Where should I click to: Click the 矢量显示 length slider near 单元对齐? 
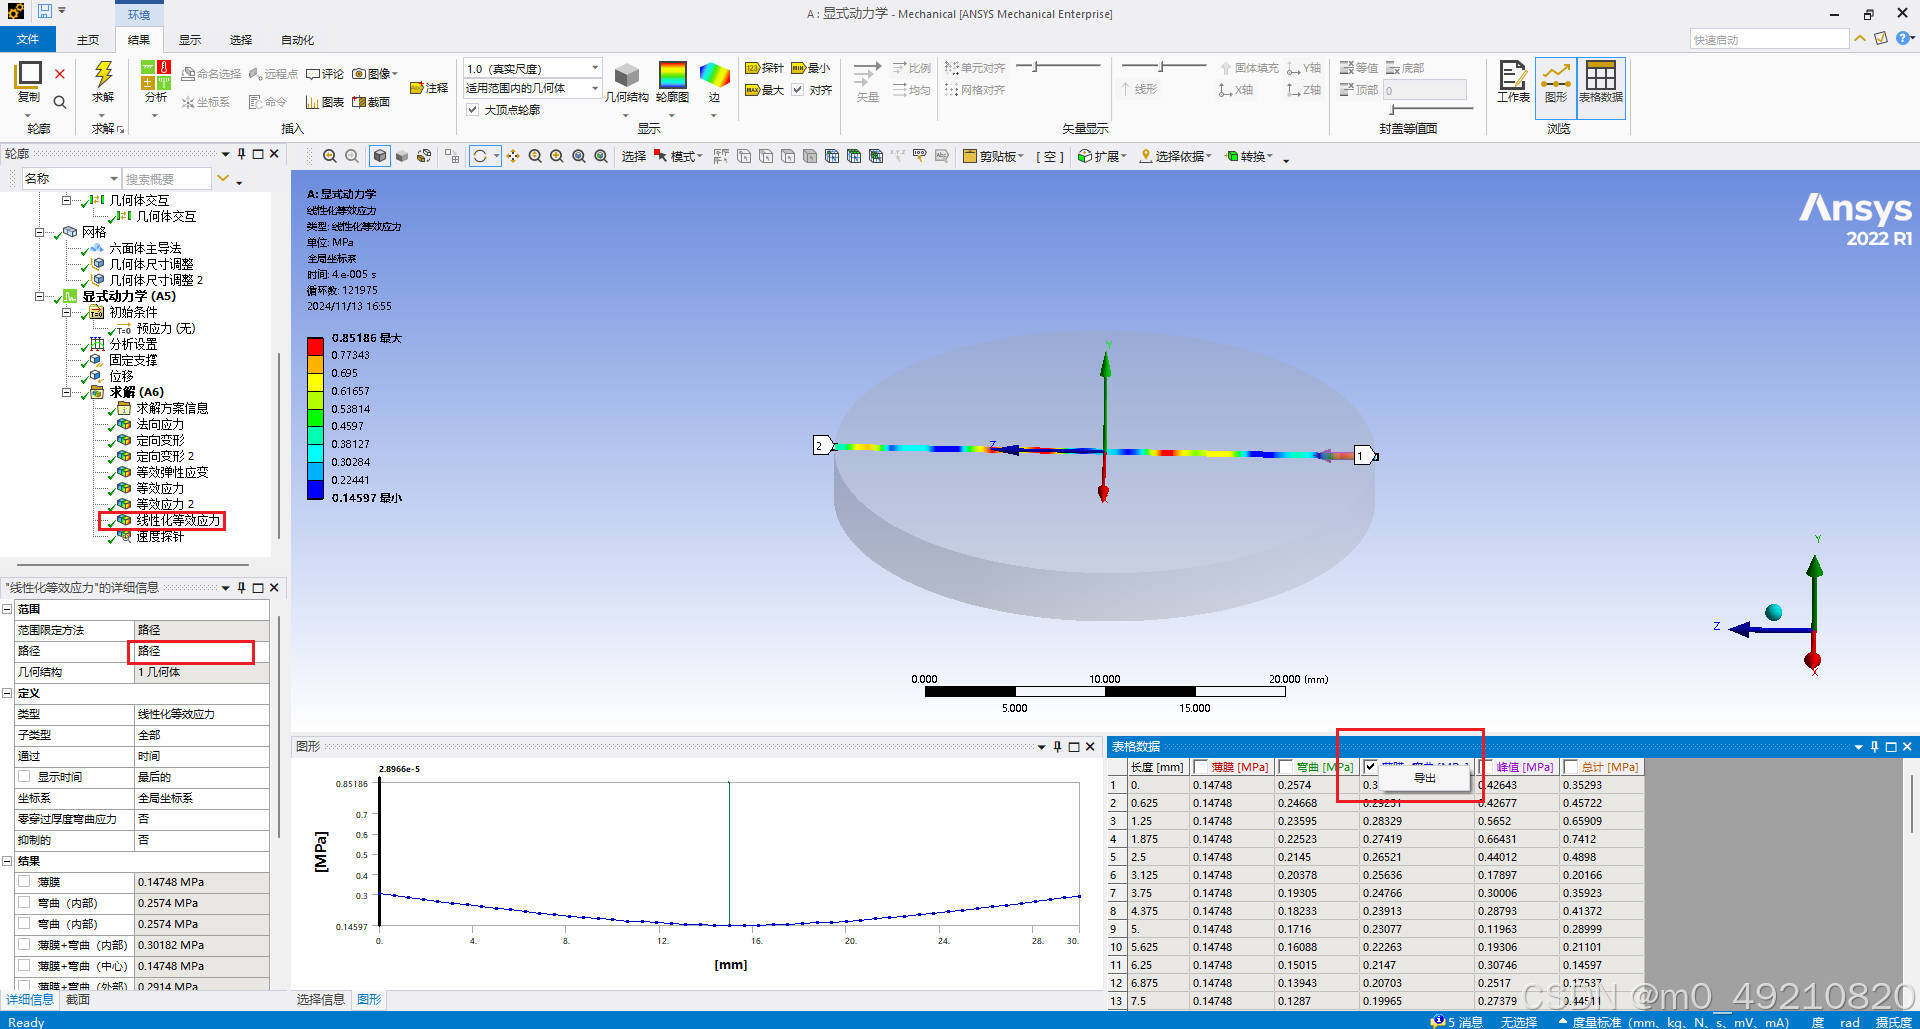click(x=1057, y=67)
